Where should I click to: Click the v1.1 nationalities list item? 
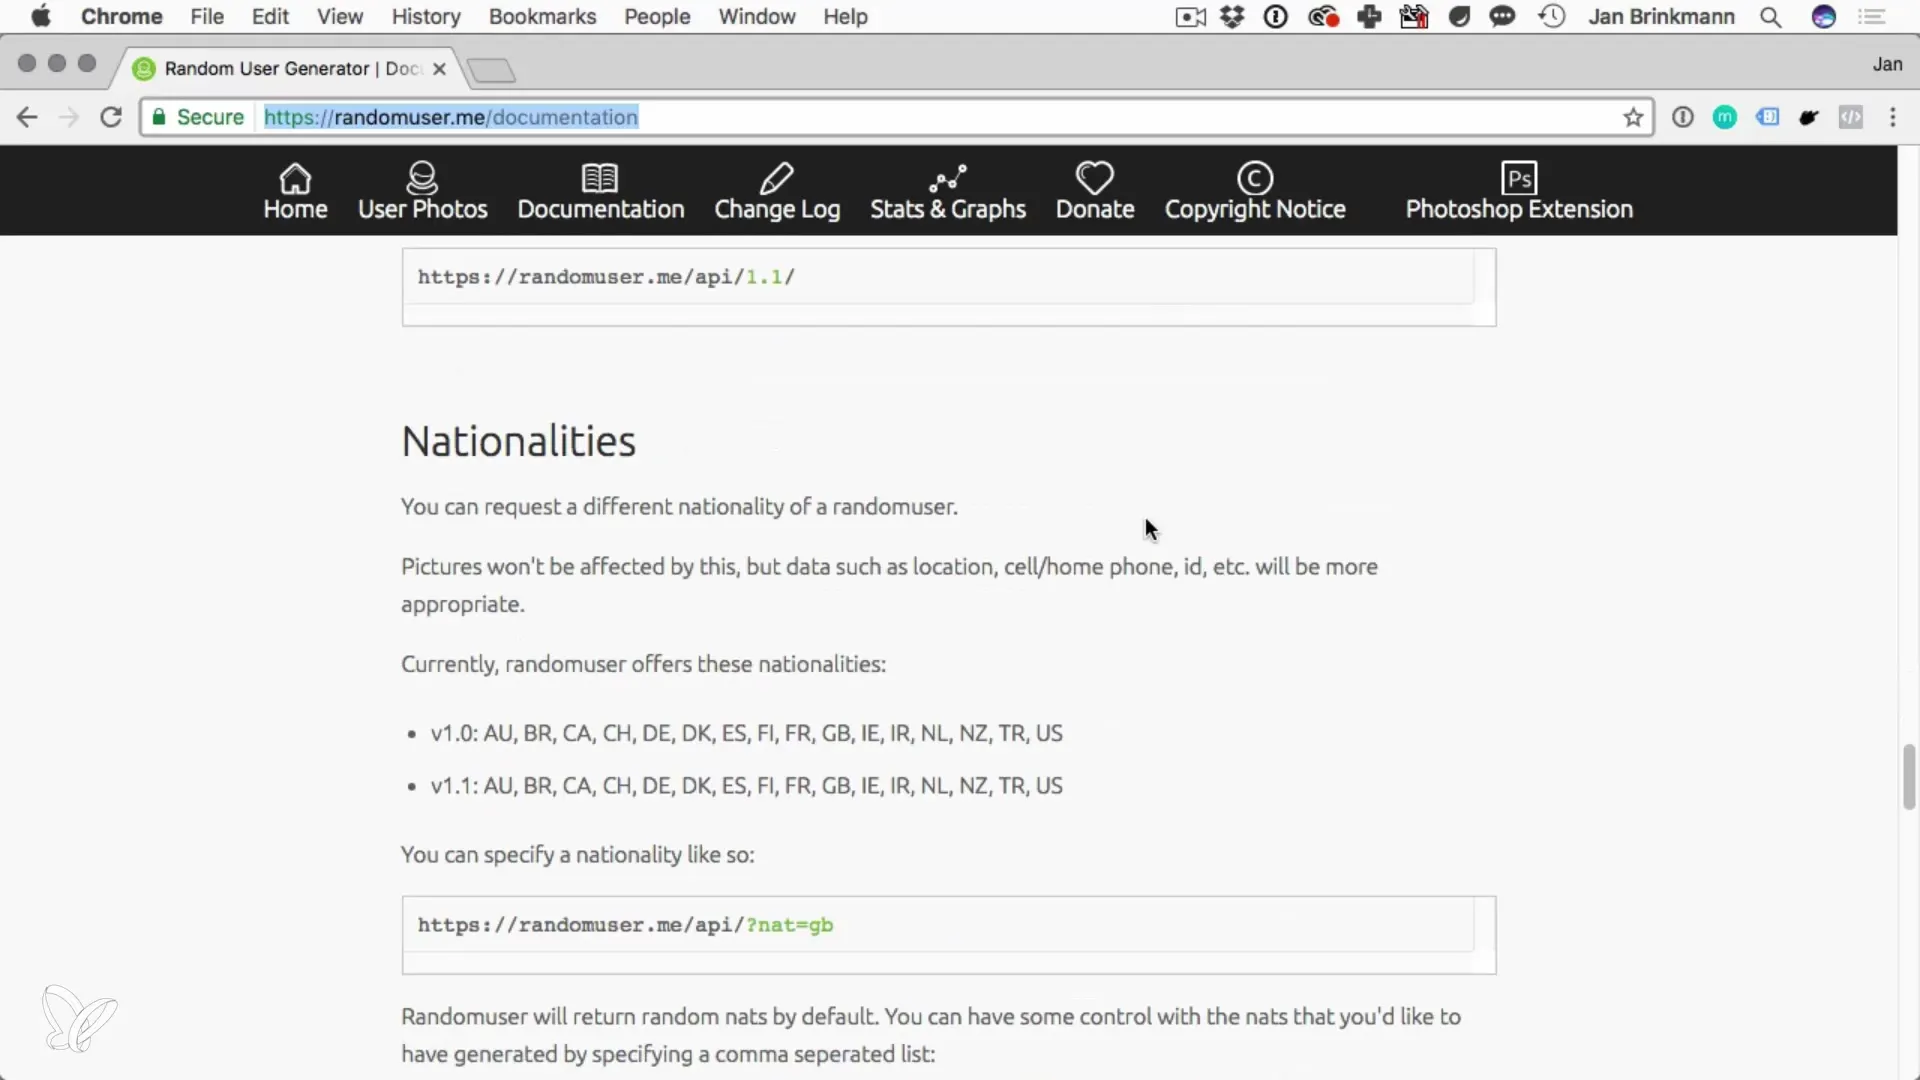(x=746, y=785)
